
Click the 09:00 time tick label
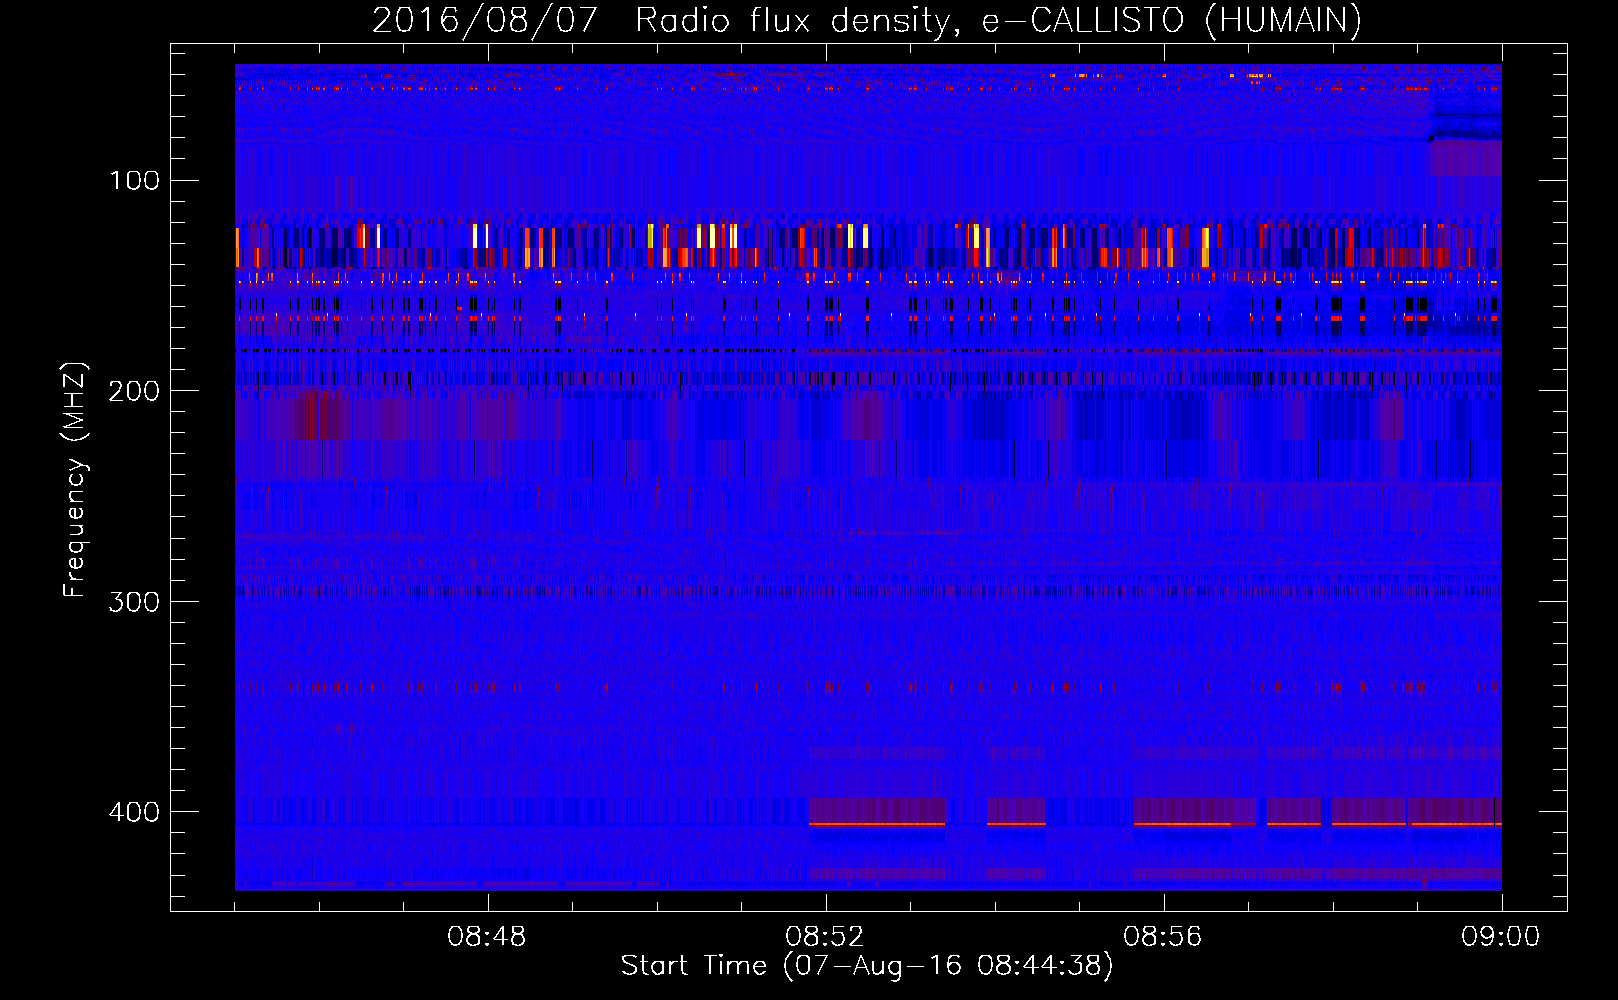point(1501,937)
